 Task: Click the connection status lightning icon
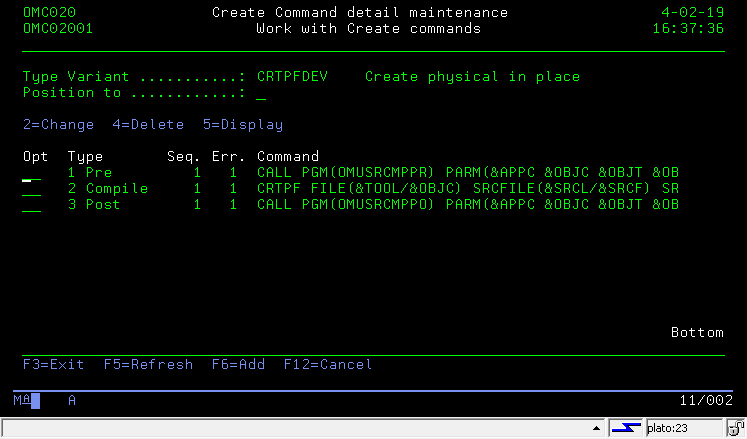(x=627, y=429)
